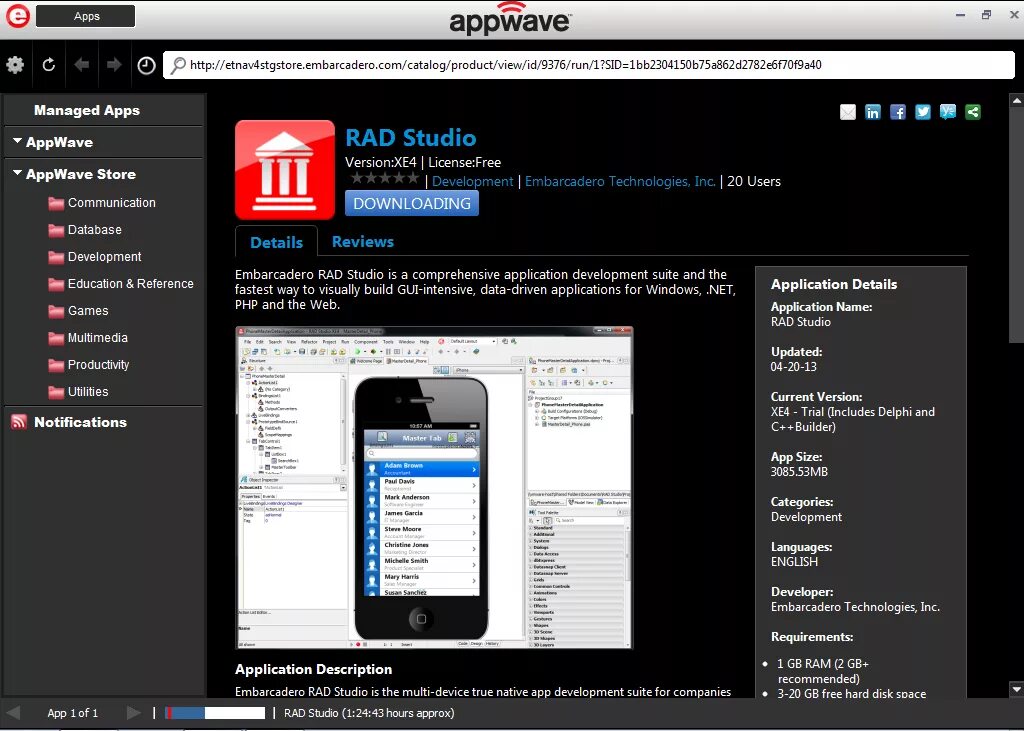
Task: Click the magnifier icon in the address bar
Action: (178, 65)
